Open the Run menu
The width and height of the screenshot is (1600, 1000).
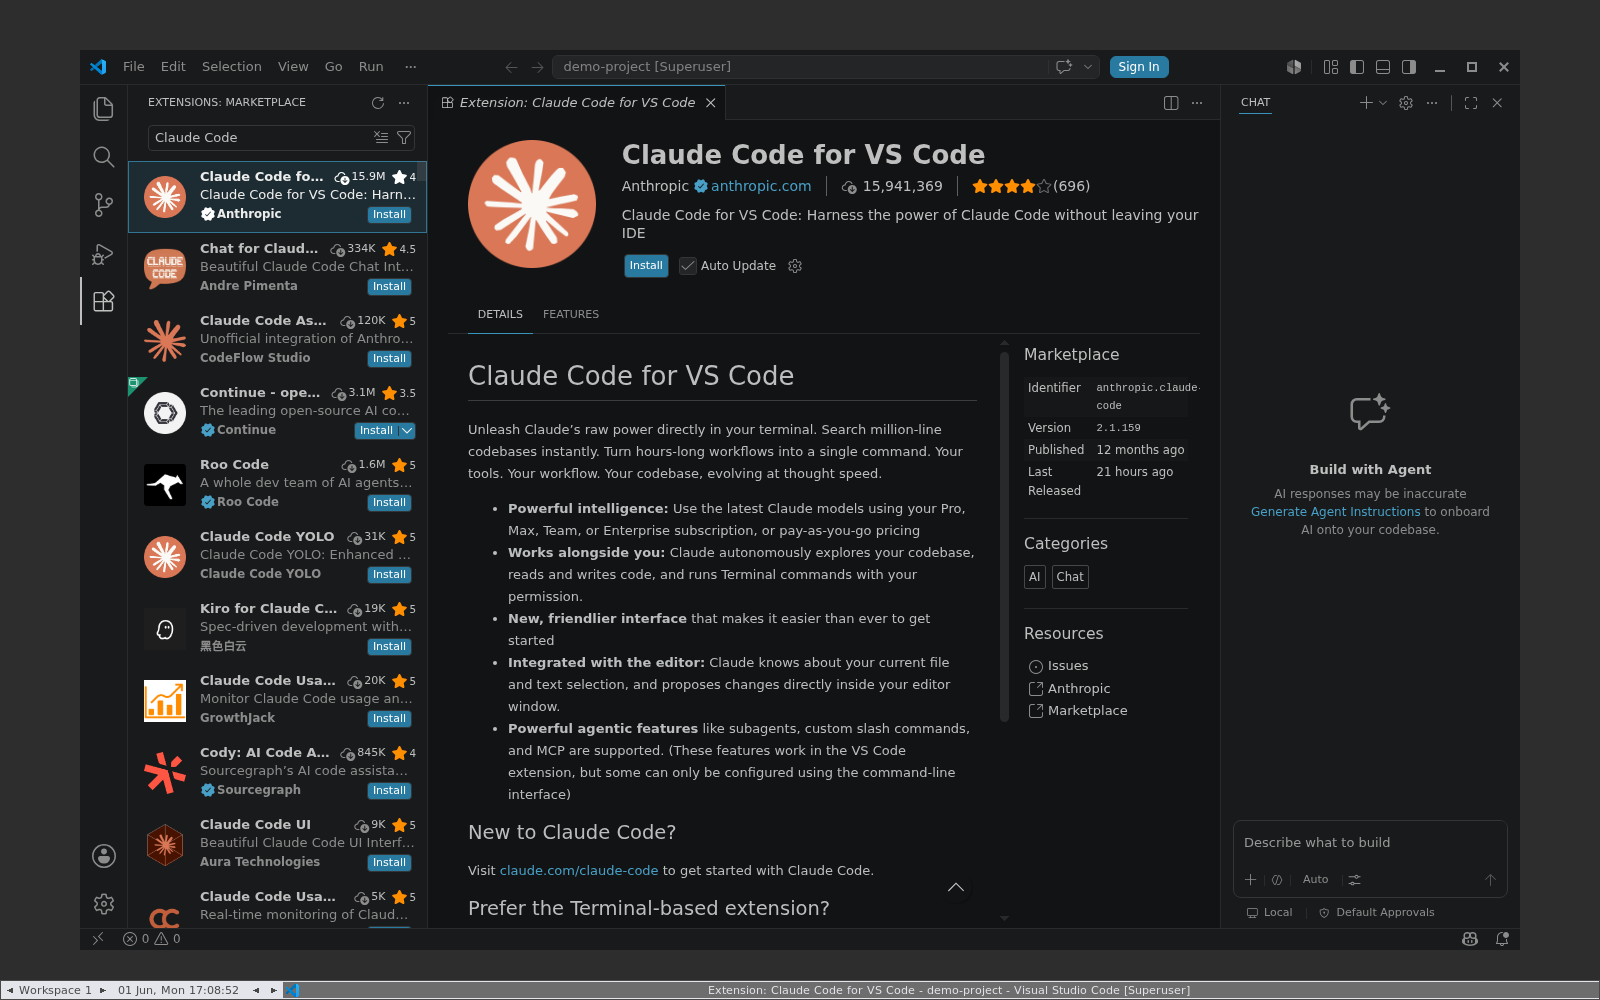coord(371,67)
